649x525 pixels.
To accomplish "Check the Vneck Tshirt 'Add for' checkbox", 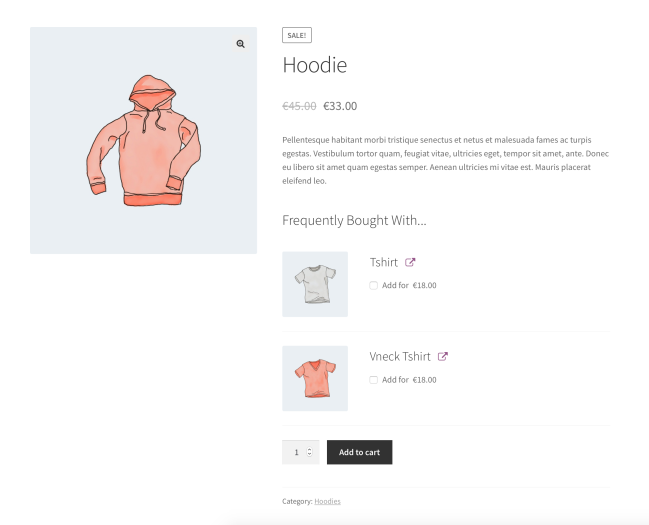I will (x=374, y=380).
